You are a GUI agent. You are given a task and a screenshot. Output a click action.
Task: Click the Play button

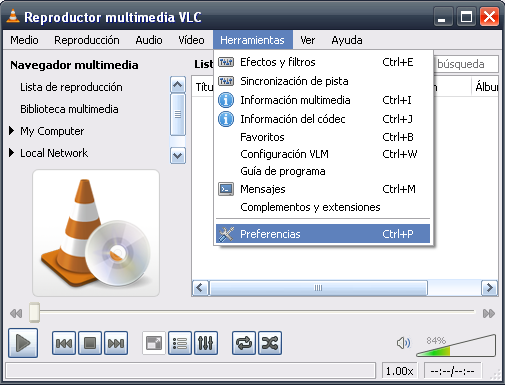23,343
